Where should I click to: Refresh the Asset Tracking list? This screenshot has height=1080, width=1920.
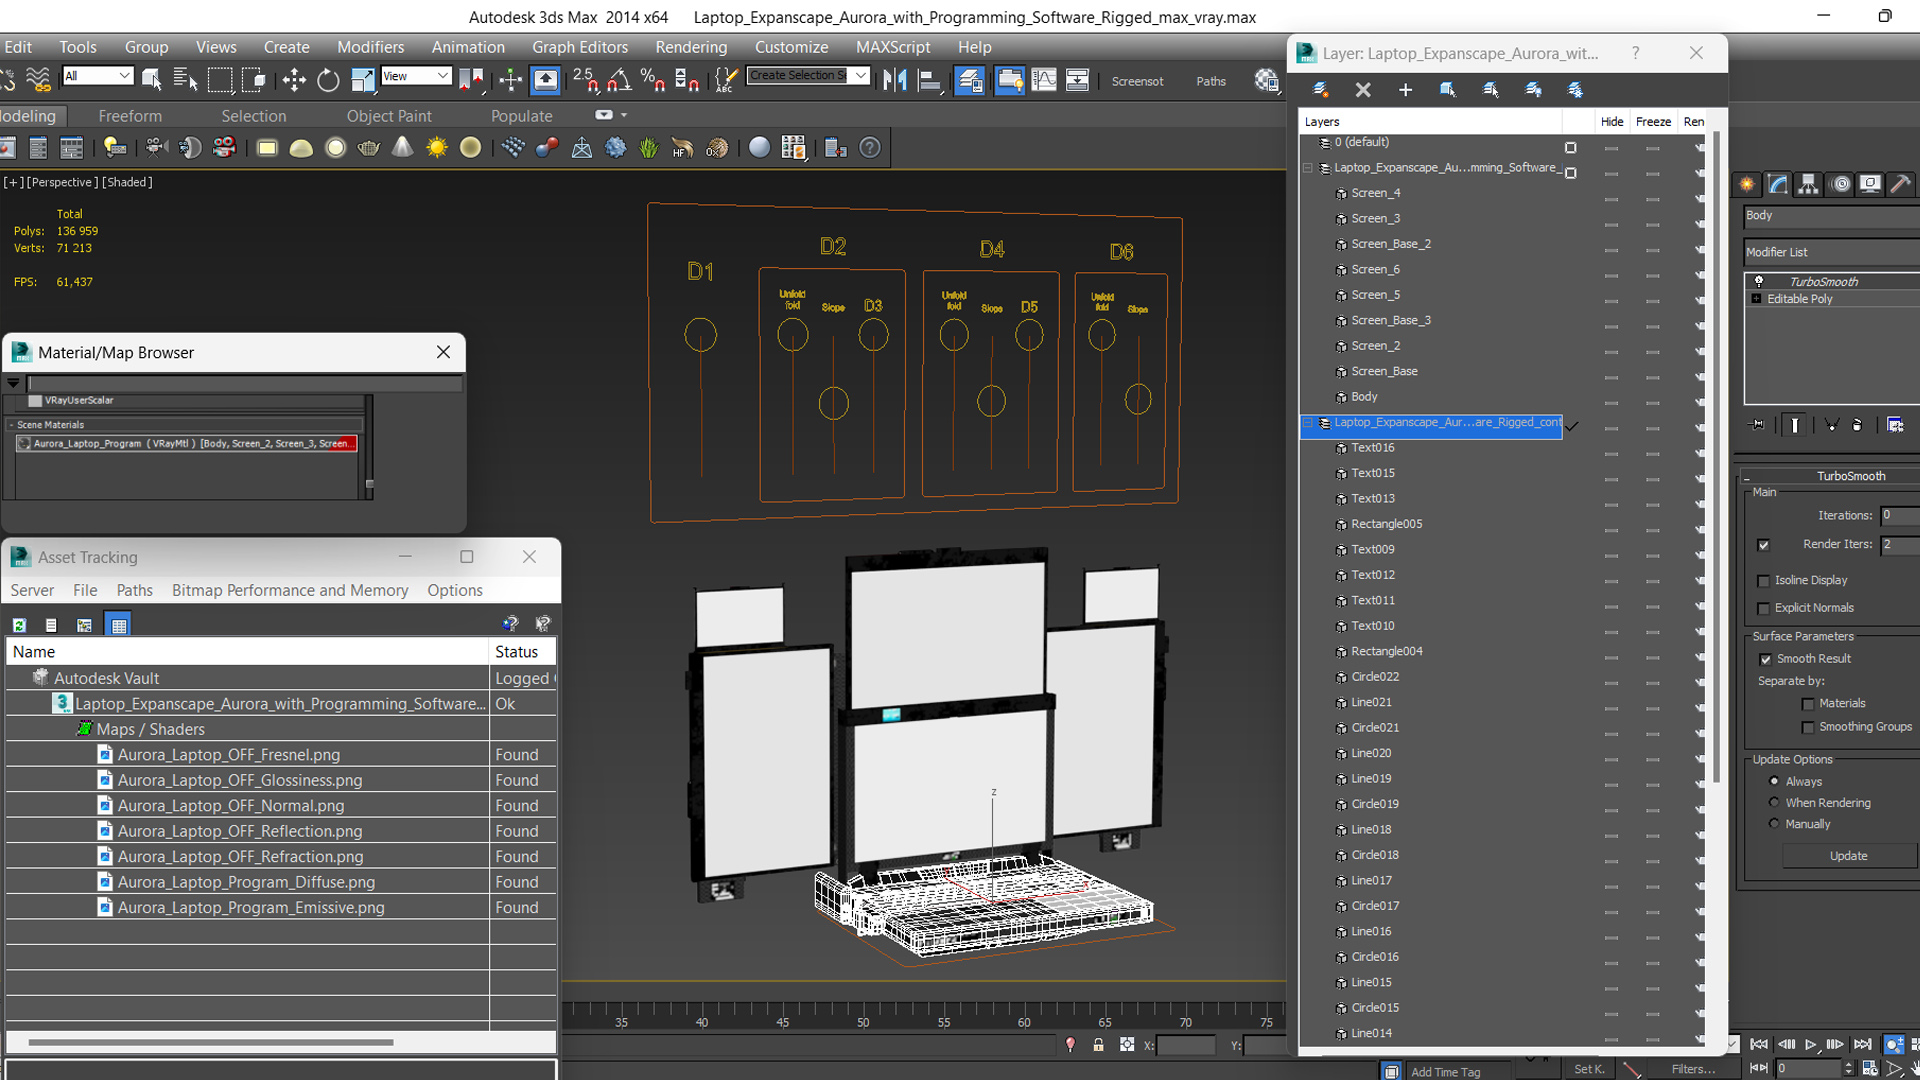point(19,625)
